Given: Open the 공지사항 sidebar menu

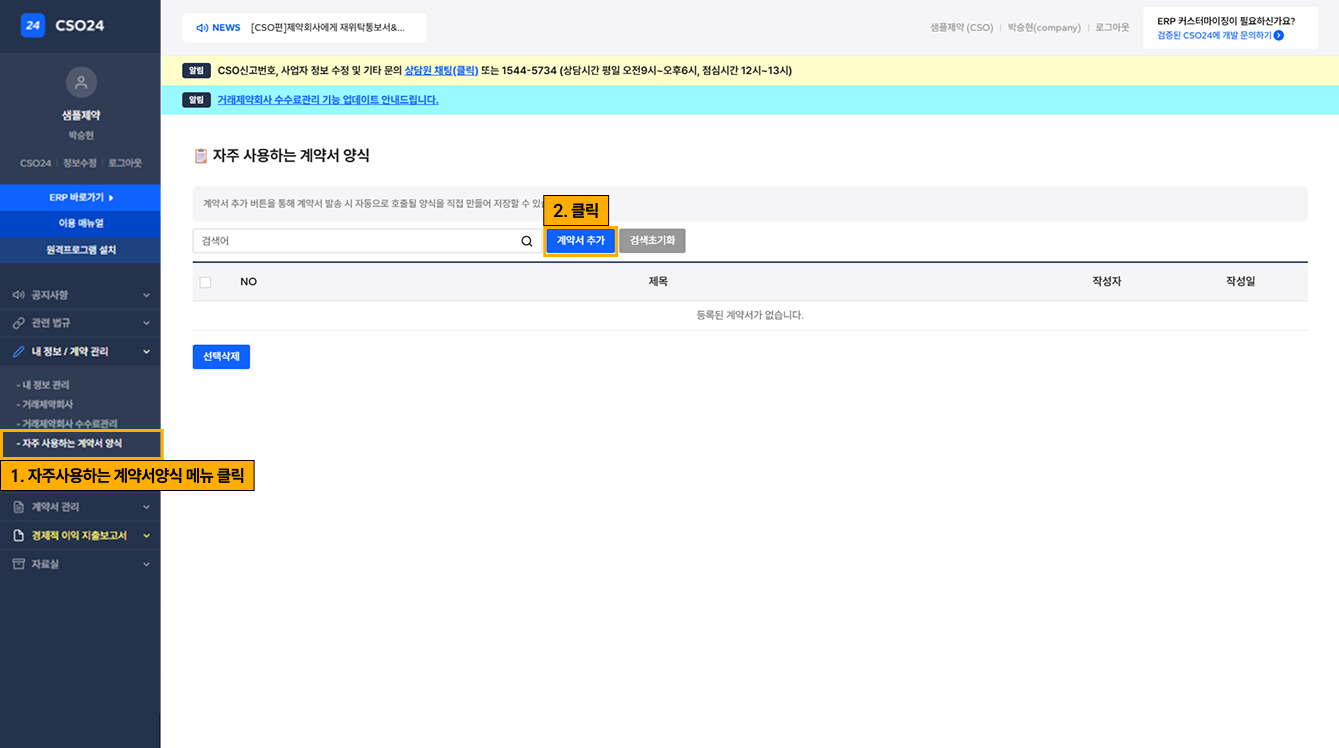Looking at the screenshot, I should coord(80,295).
